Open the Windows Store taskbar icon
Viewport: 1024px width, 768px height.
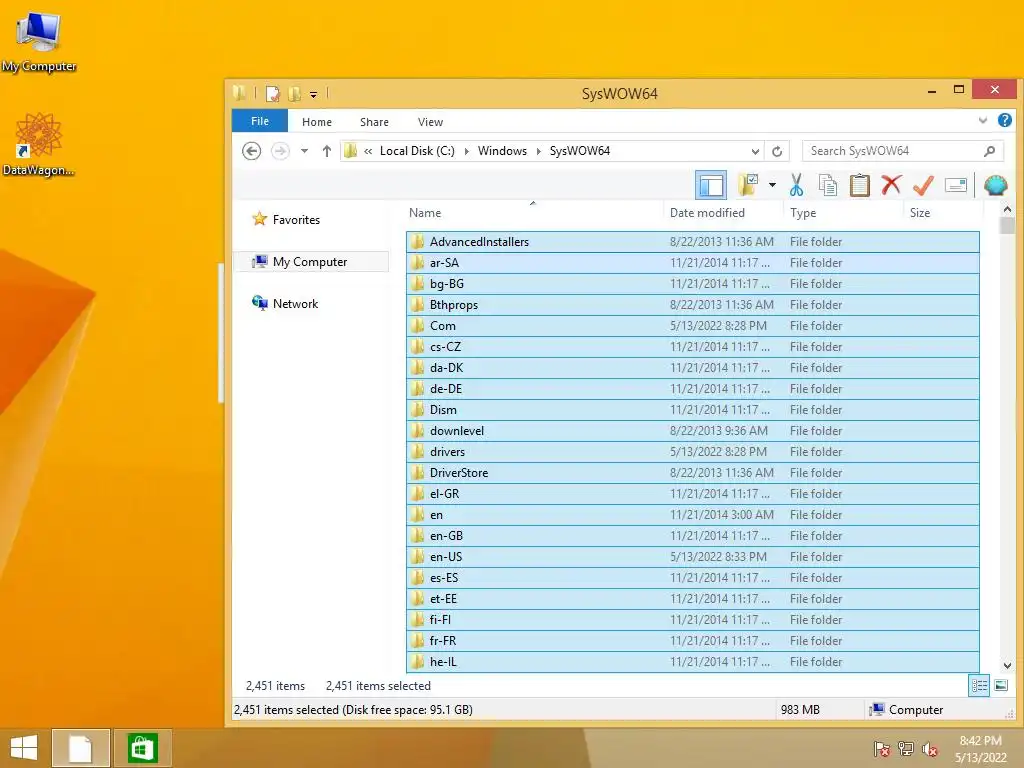point(142,748)
